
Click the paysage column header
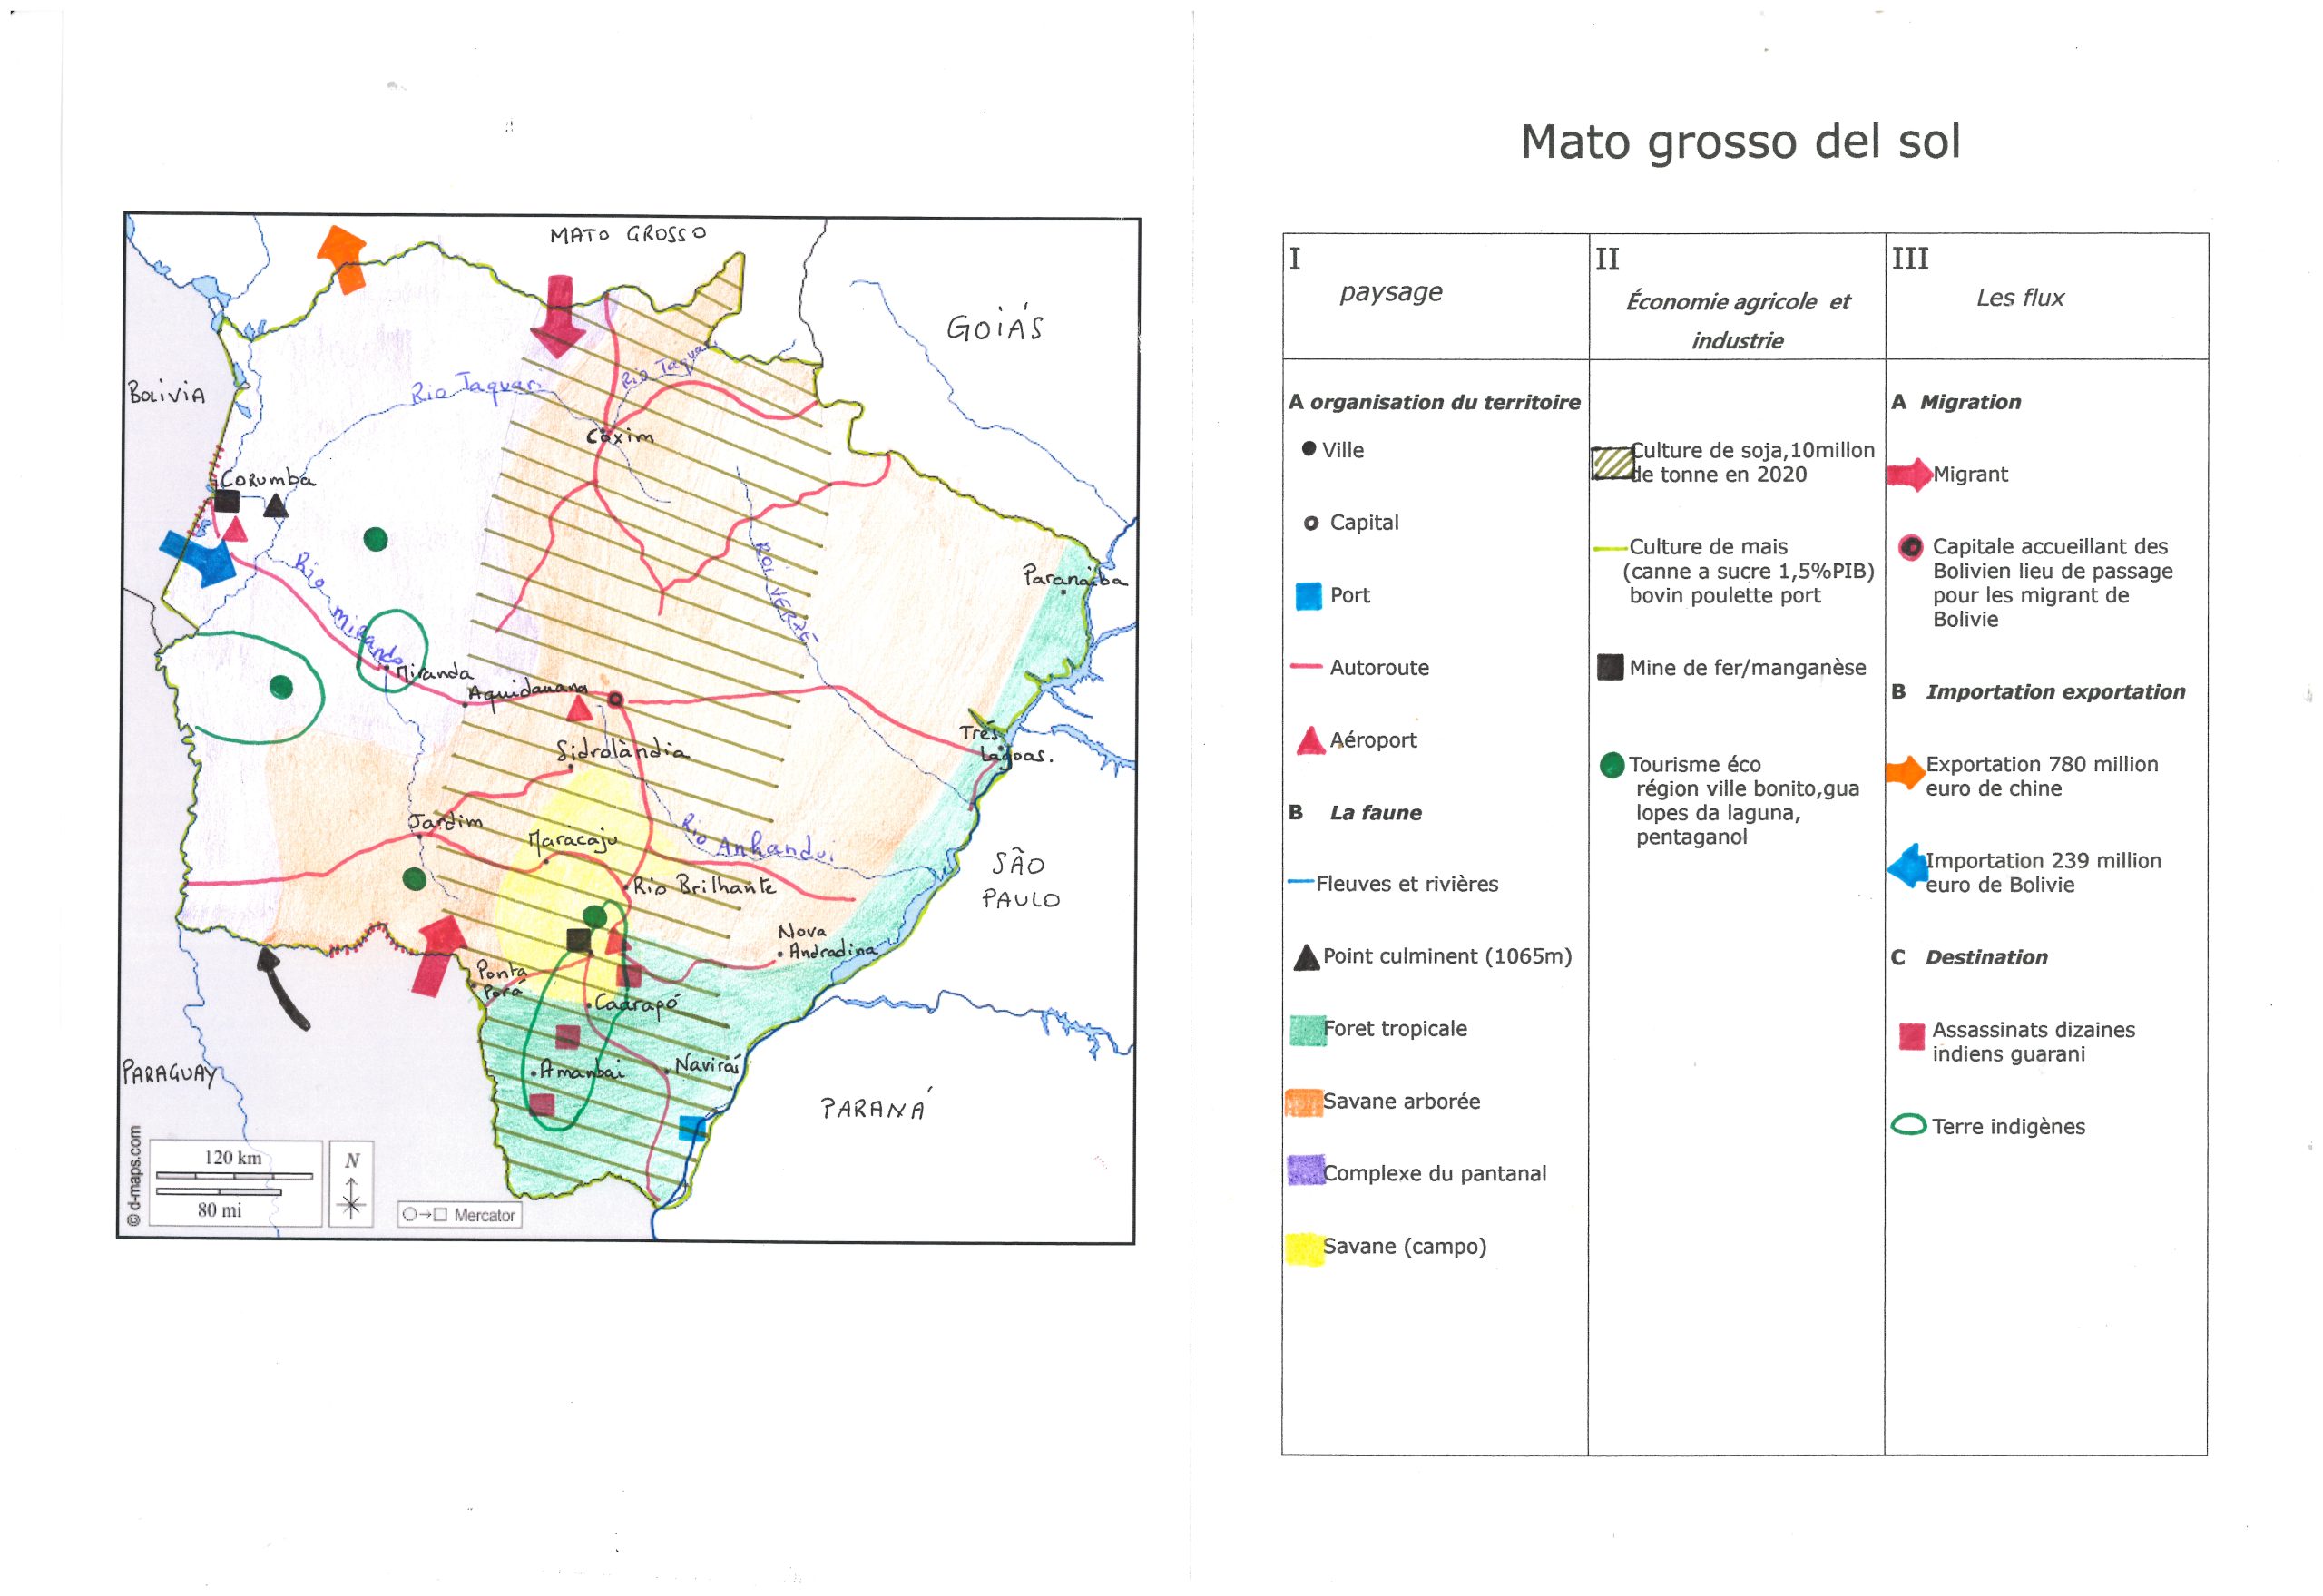click(1390, 292)
